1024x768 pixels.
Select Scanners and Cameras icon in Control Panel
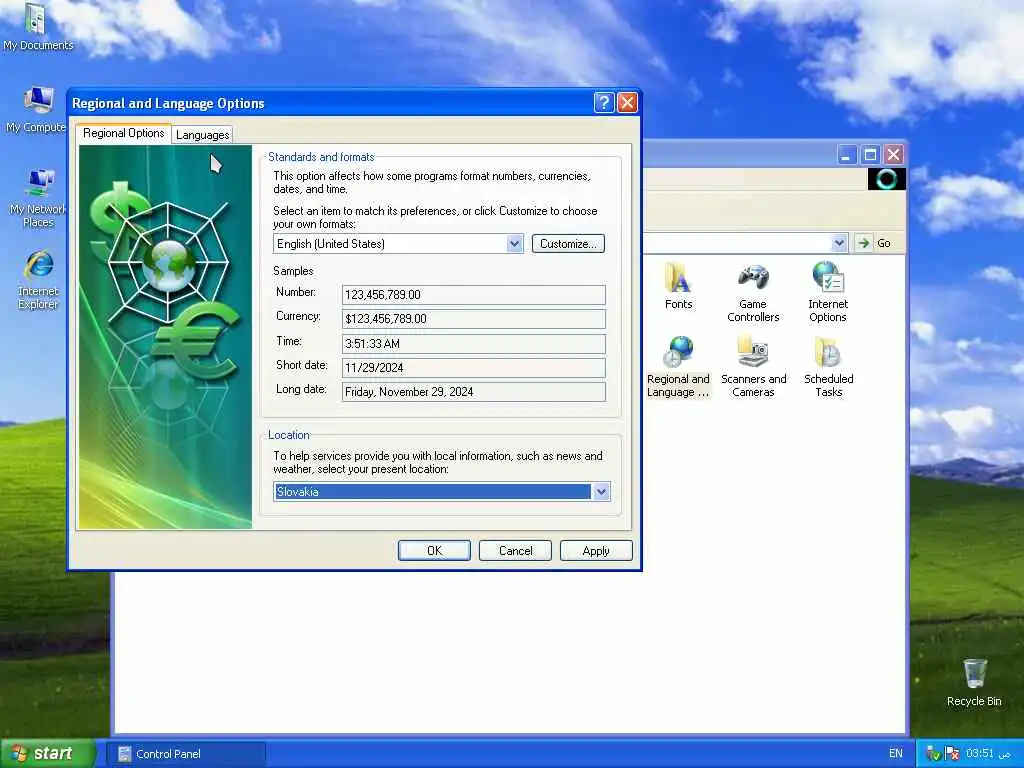tap(753, 367)
